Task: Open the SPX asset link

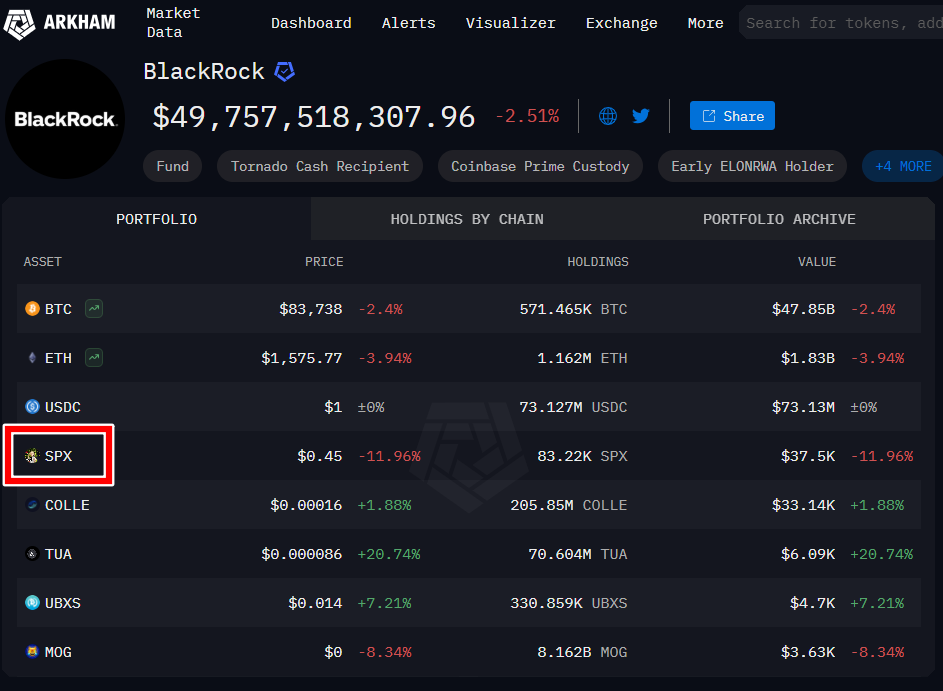Action: click(x=58, y=456)
